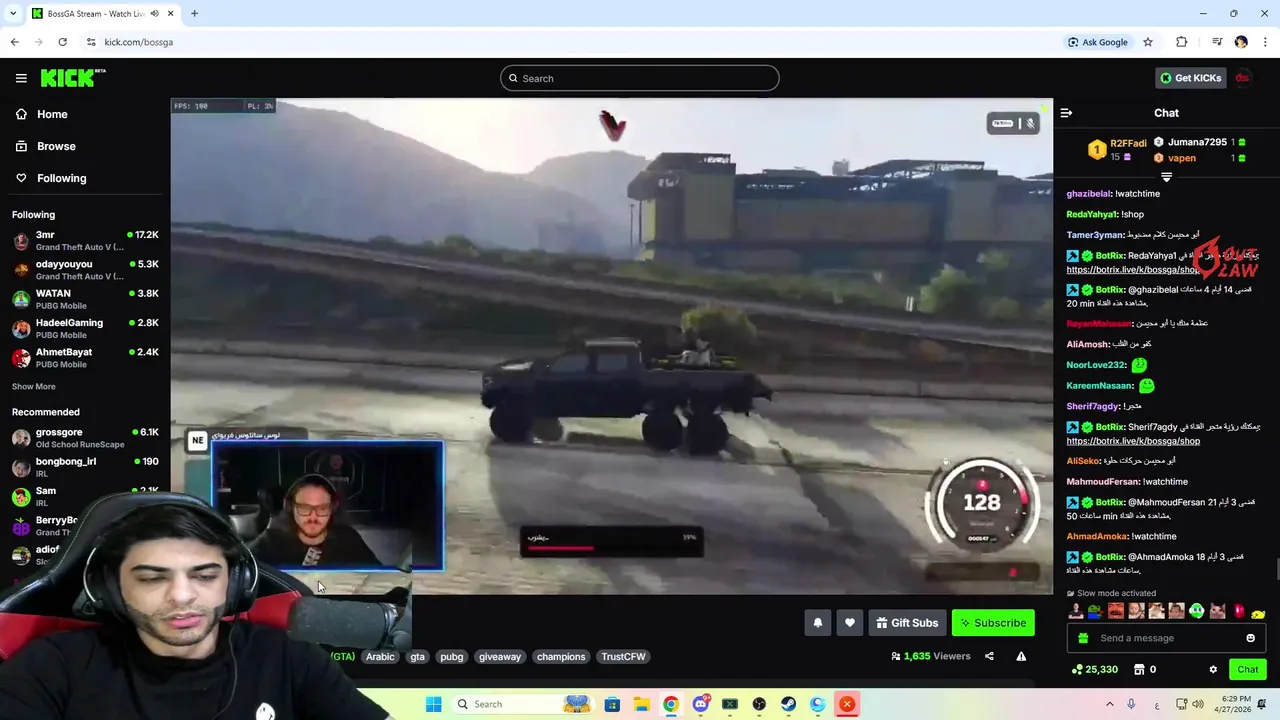The height and width of the screenshot is (720, 1280).
Task: Open the Chrome media control icon
Action: pyautogui.click(x=1217, y=42)
